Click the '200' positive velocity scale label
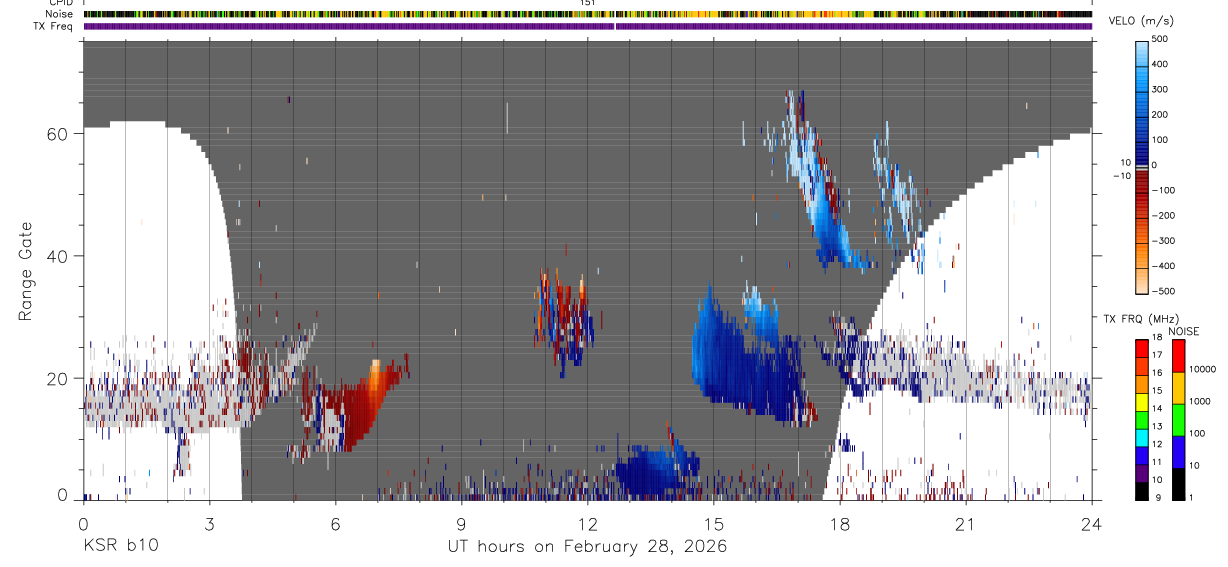The height and width of the screenshot is (567, 1228). pyautogui.click(x=1161, y=115)
